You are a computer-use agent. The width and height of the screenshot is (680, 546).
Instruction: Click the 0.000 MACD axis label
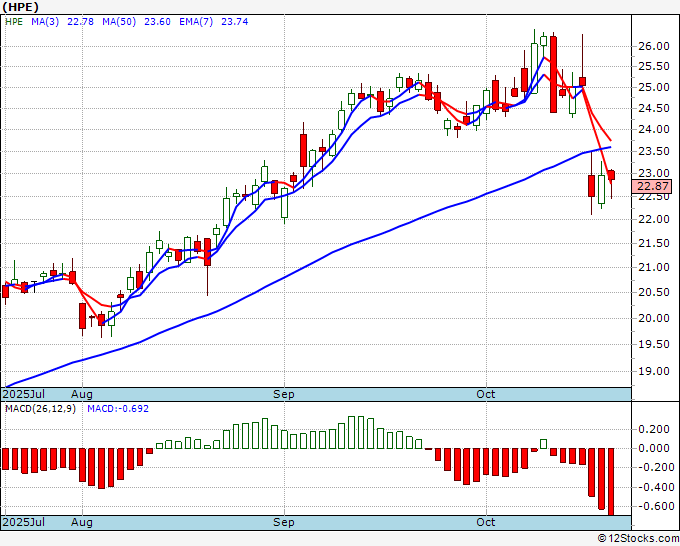tap(654, 448)
